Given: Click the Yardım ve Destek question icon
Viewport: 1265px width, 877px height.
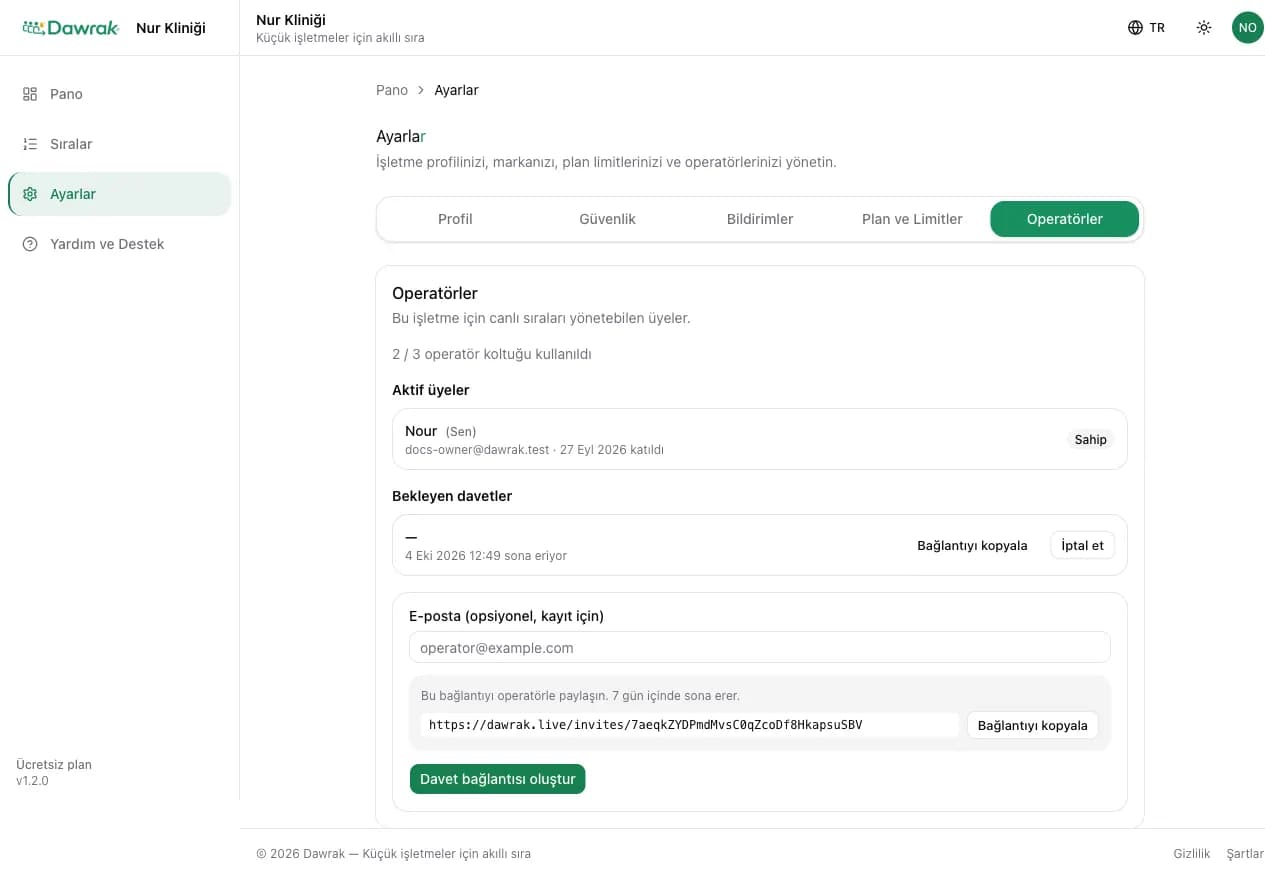Looking at the screenshot, I should pos(30,244).
